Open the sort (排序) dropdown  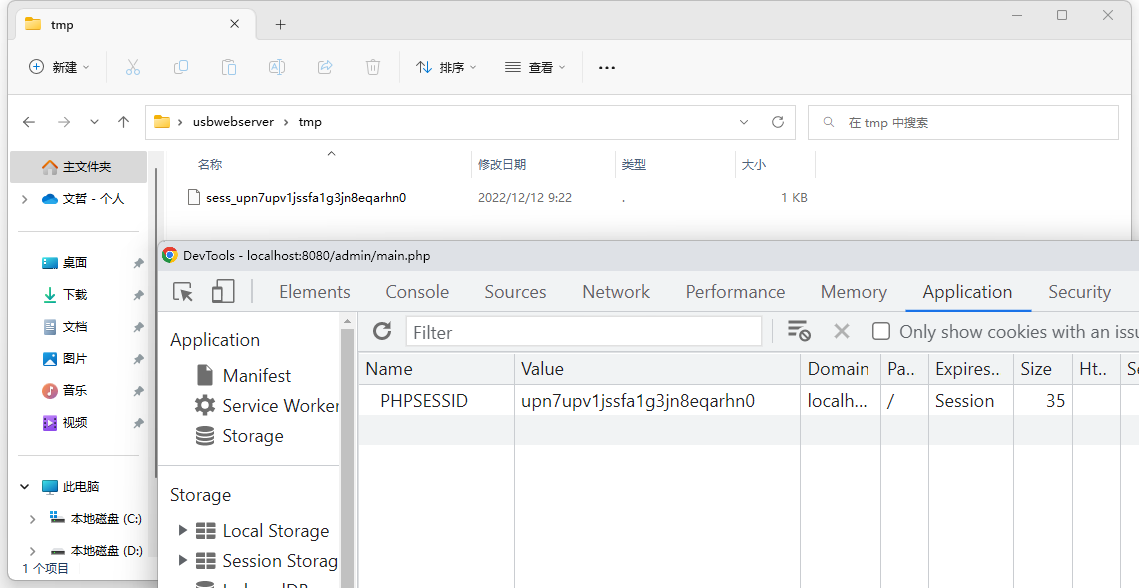446,67
